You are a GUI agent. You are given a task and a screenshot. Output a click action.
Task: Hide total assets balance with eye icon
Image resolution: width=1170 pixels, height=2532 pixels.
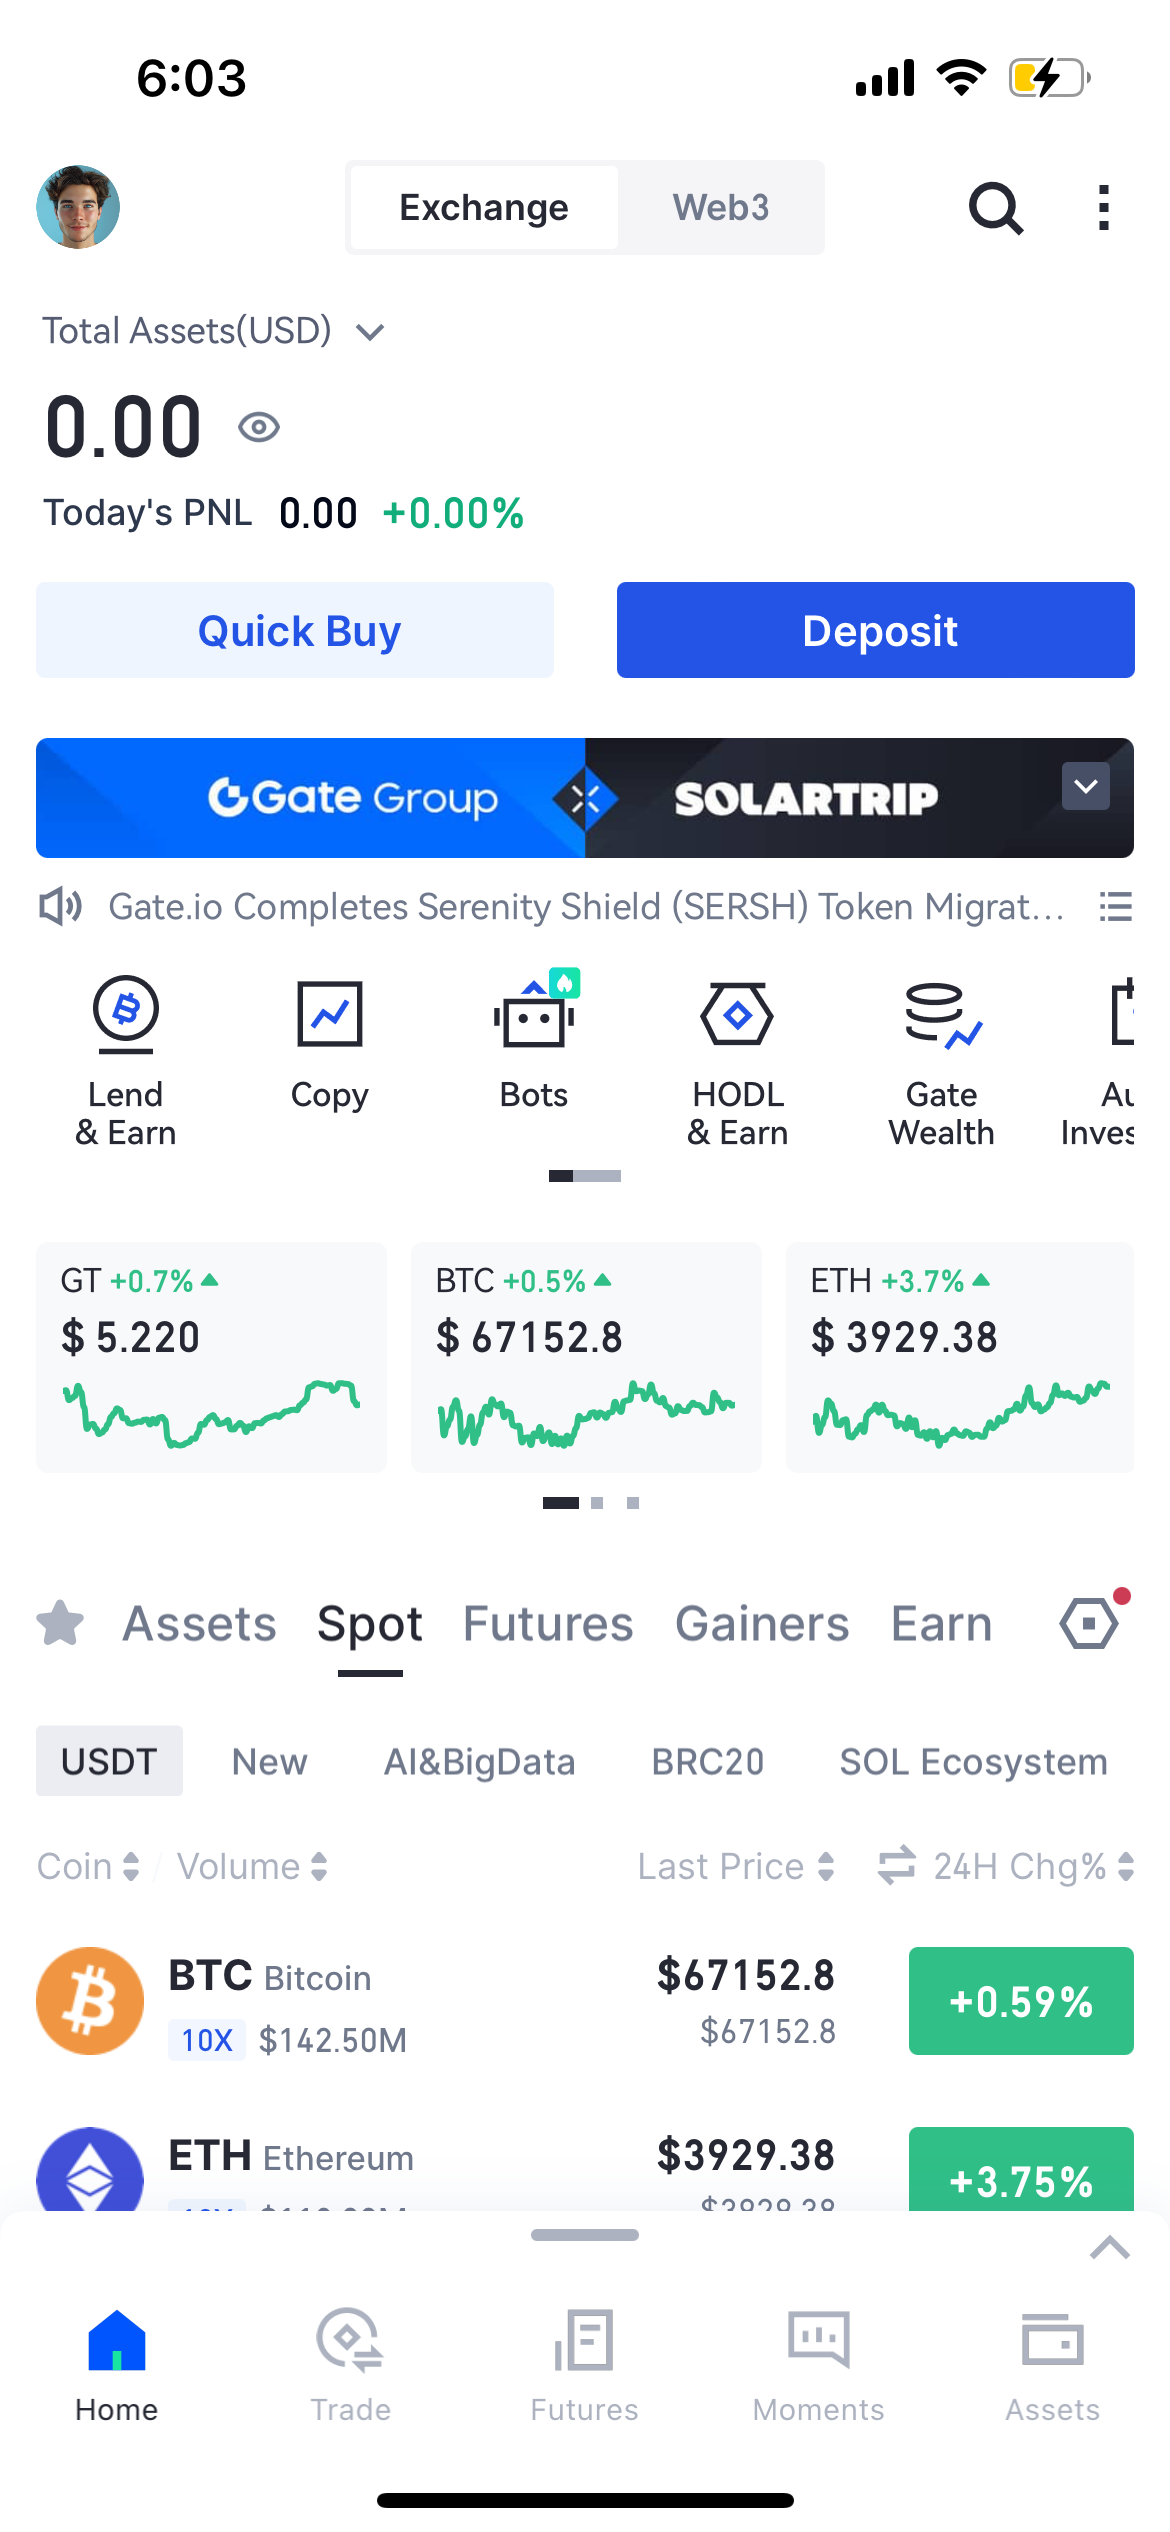259,428
